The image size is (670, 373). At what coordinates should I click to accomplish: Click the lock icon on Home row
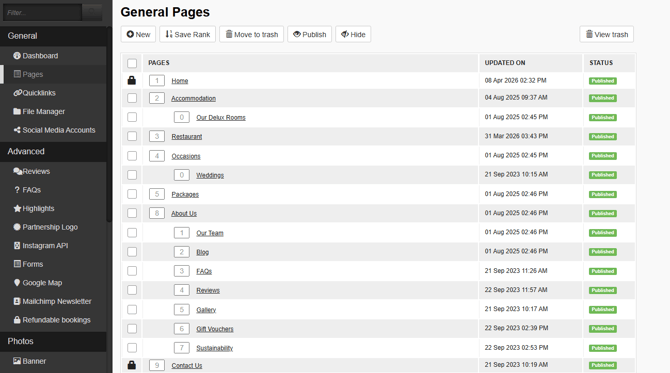(x=132, y=80)
